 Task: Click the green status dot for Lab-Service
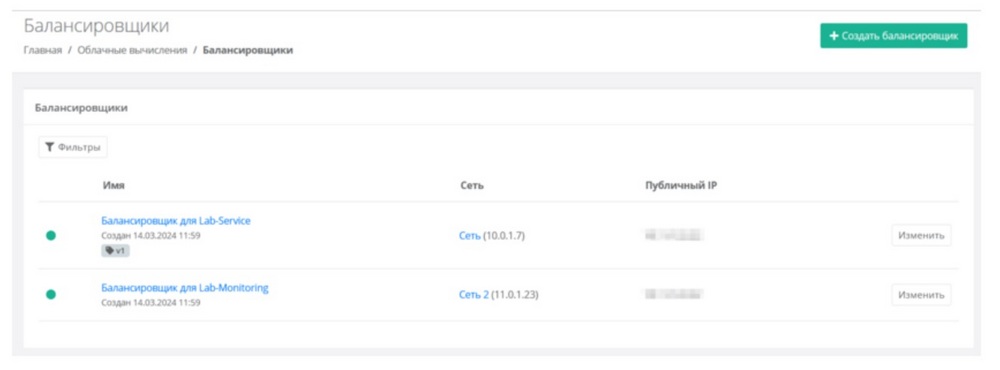point(51,235)
